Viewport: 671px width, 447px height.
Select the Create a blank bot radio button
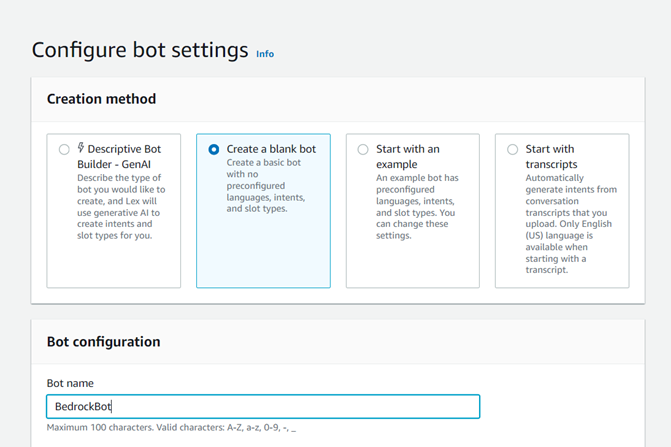tap(214, 149)
